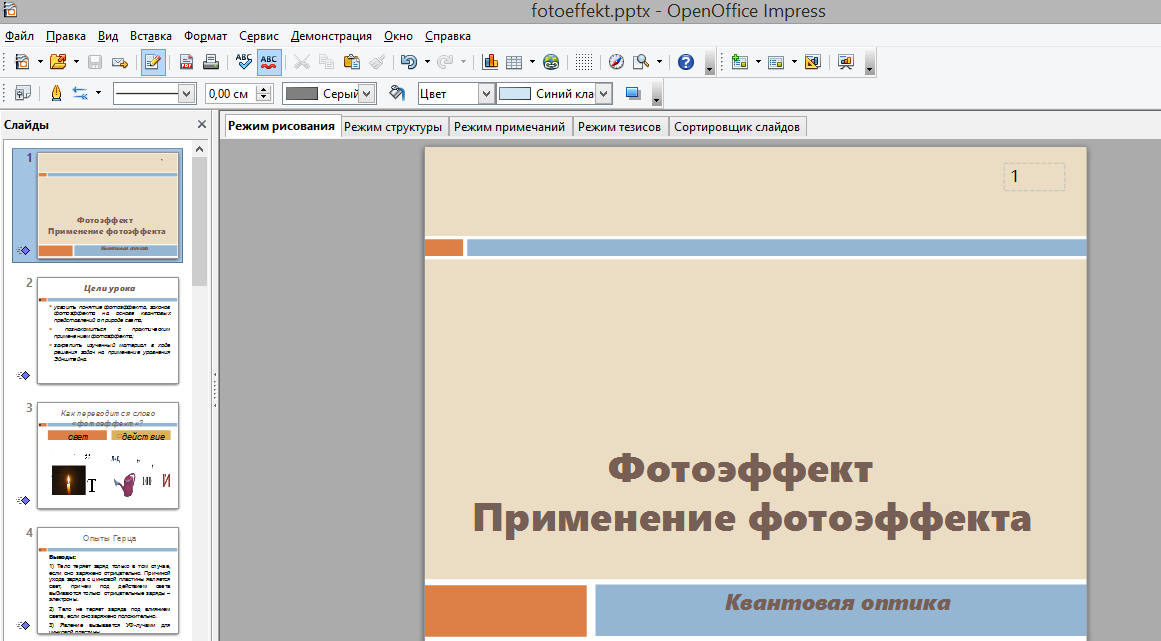Insert a chart from the toolbar
The height and width of the screenshot is (641, 1161).
(490, 62)
